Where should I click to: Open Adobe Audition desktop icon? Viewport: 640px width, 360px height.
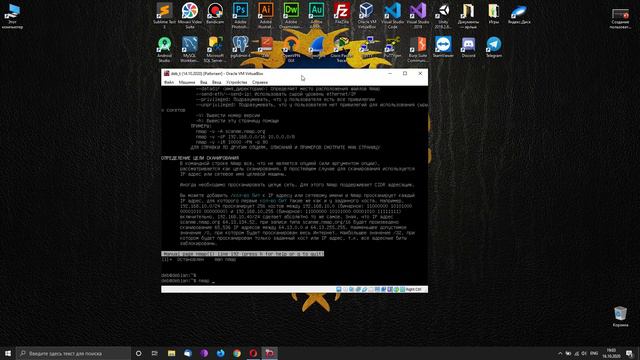tap(316, 16)
